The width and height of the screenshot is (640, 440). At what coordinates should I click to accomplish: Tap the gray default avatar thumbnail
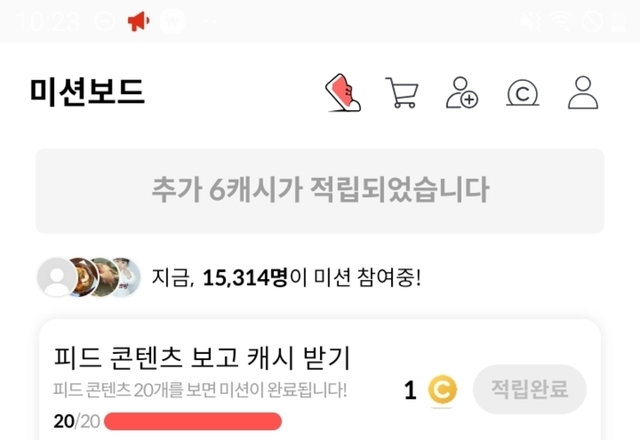pyautogui.click(x=57, y=277)
